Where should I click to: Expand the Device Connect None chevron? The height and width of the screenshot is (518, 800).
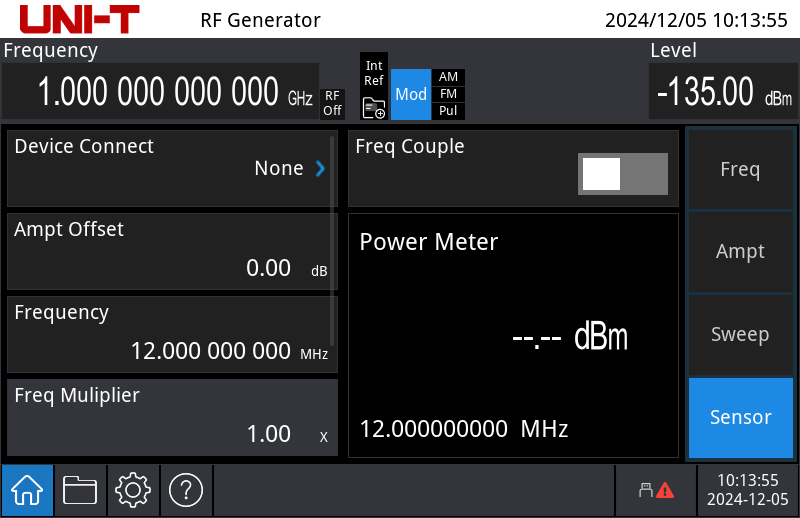tap(320, 169)
